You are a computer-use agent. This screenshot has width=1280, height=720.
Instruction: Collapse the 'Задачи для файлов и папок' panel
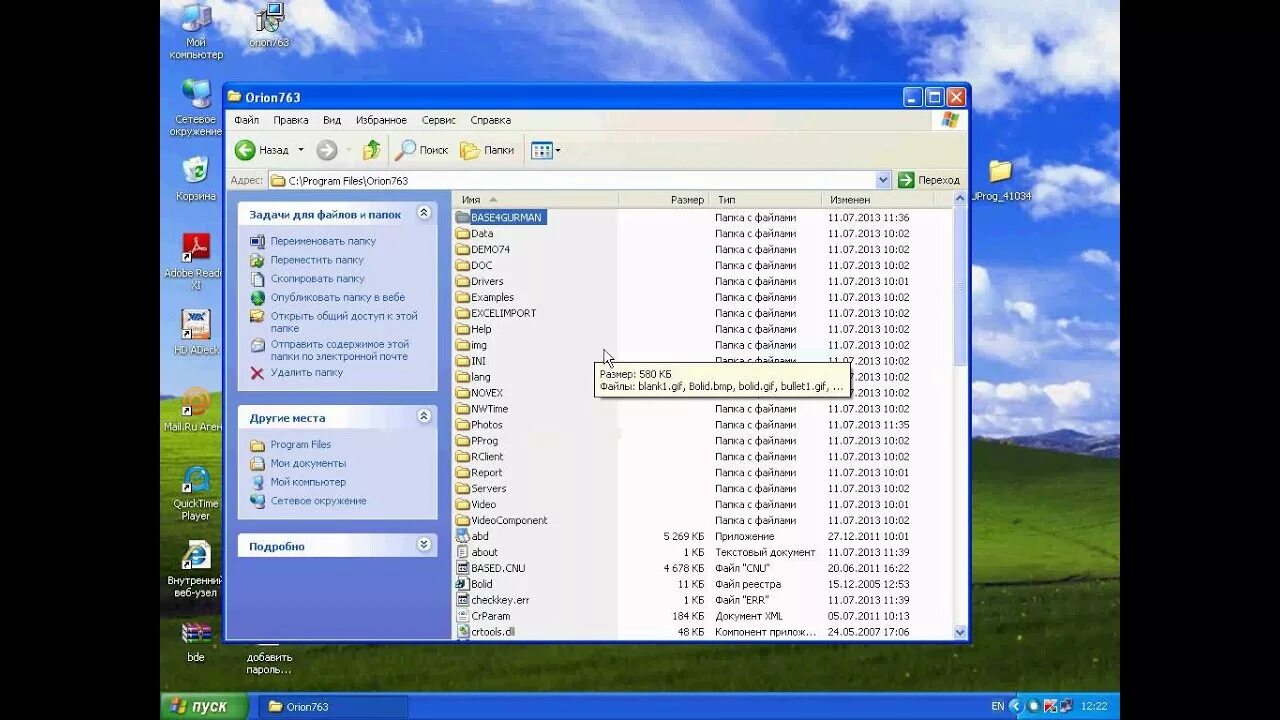coord(424,213)
